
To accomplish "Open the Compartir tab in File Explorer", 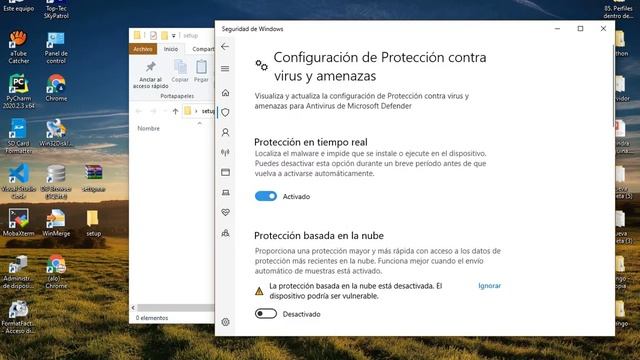I will 203,49.
